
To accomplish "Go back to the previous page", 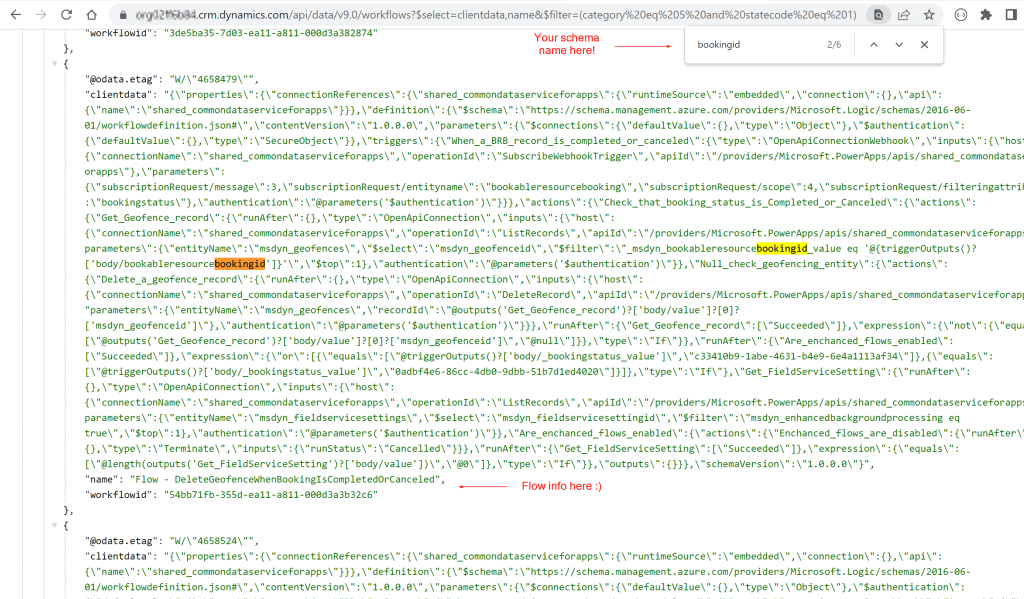I will coord(15,15).
